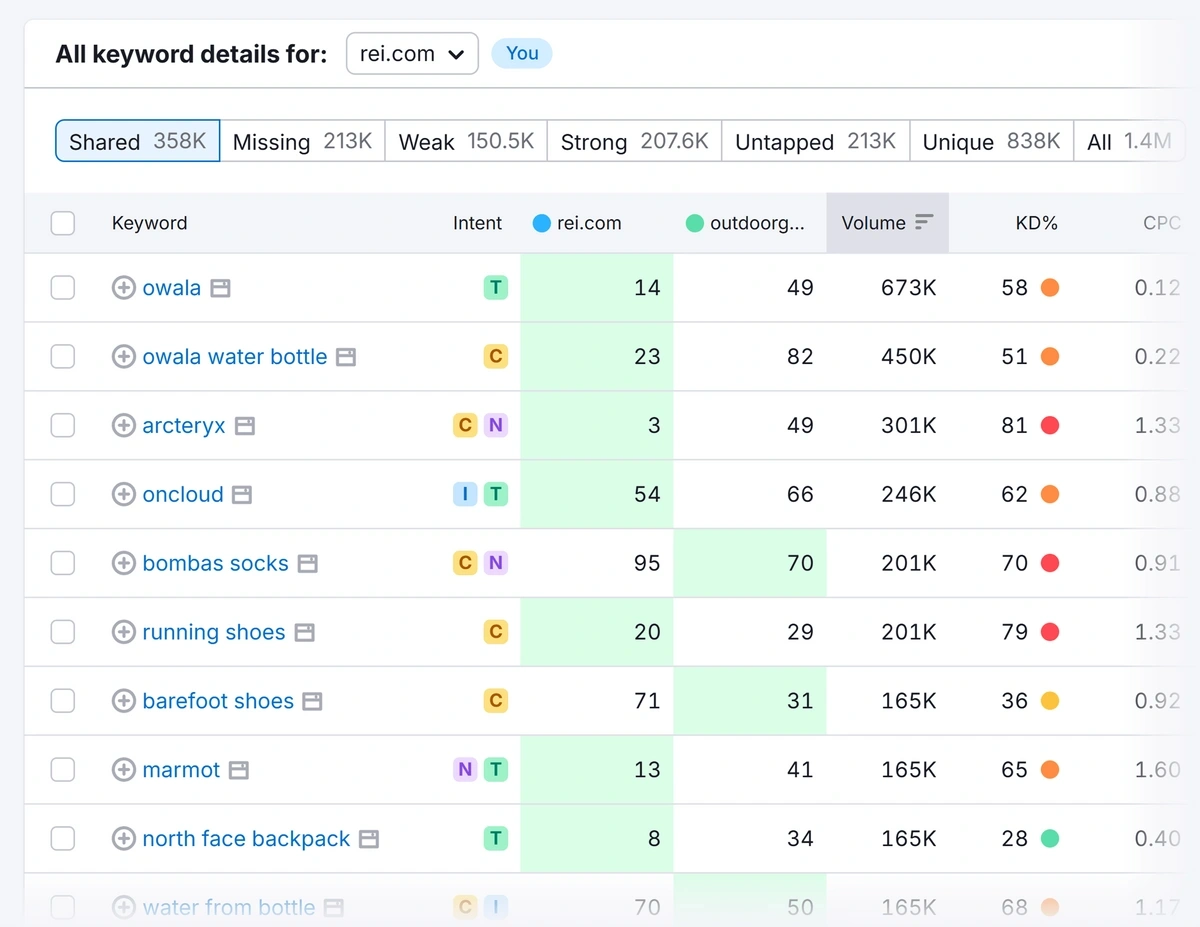Tick the running shoes row checkbox
Screen dimensions: 1200x927
coord(63,633)
